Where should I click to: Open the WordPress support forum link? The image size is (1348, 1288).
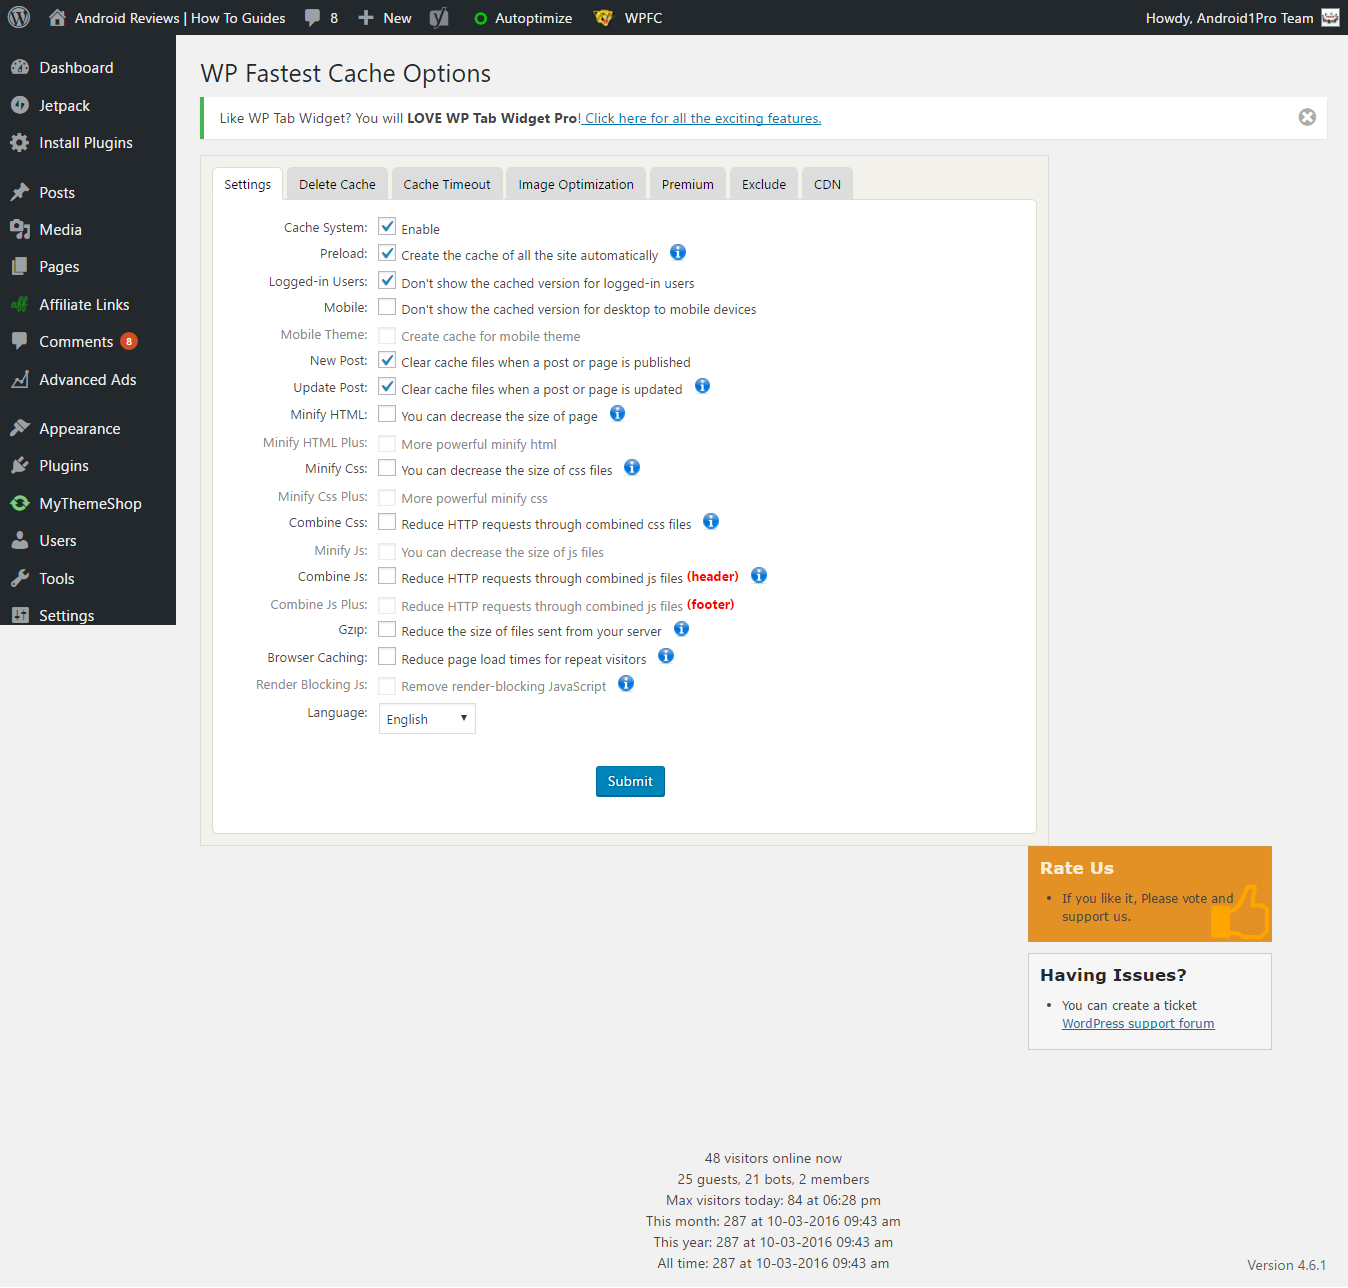click(1138, 1024)
